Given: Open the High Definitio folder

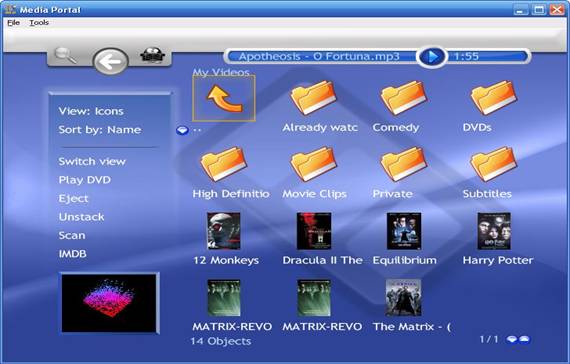Looking at the screenshot, I should pyautogui.click(x=224, y=164).
